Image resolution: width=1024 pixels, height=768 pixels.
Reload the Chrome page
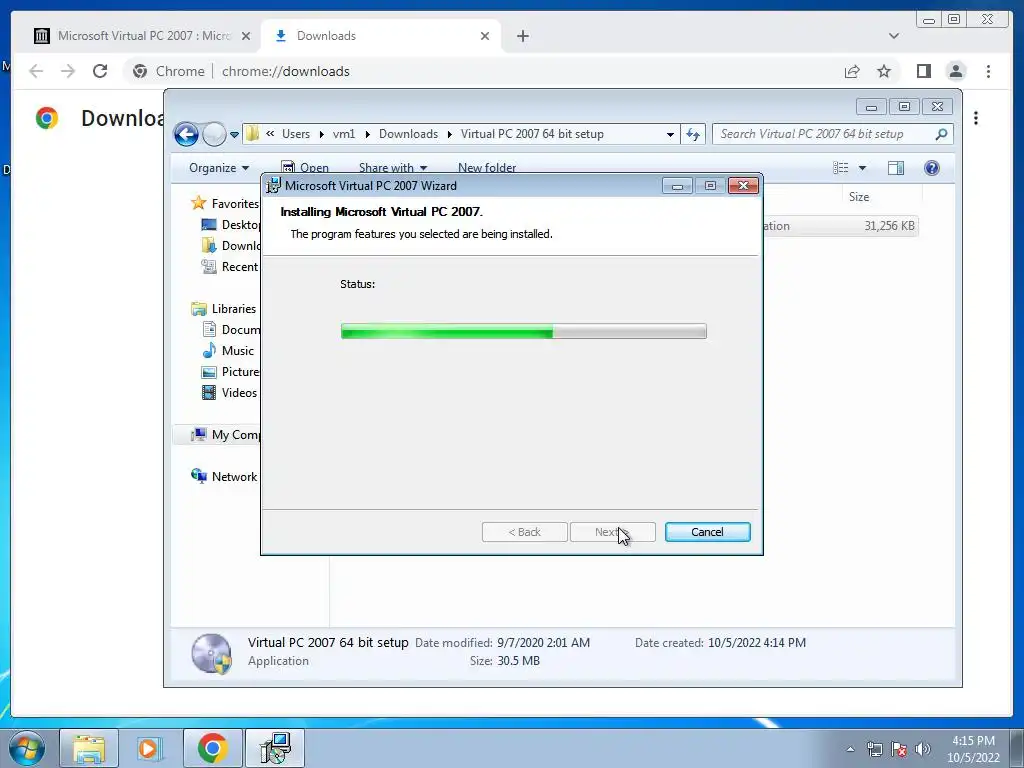pos(100,71)
